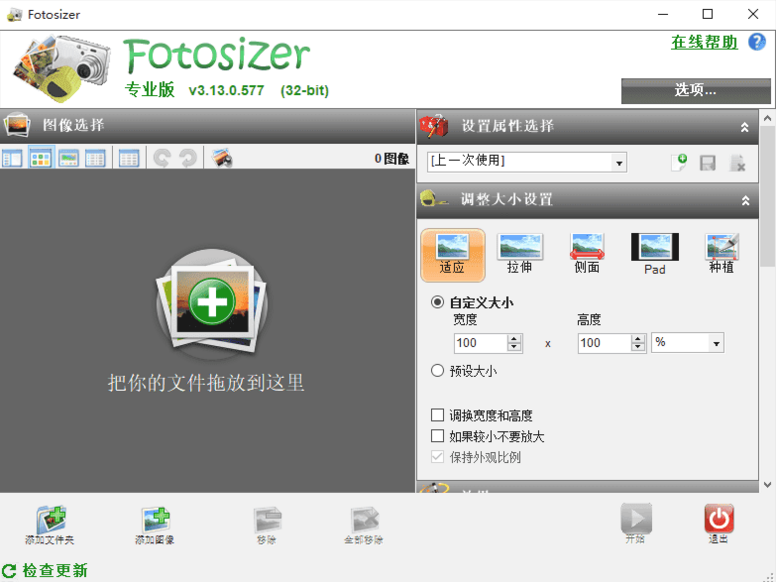This screenshot has height=582, width=776.
Task: Click the 移除 remove icon
Action: [267, 520]
